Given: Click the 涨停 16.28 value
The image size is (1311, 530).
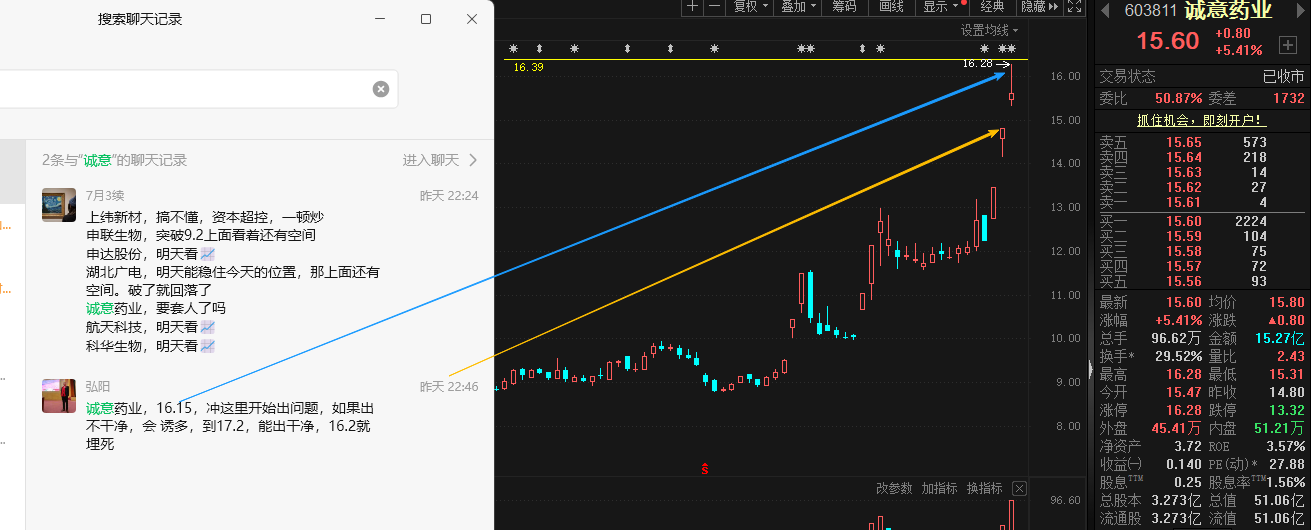Looking at the screenshot, I should (1182, 410).
